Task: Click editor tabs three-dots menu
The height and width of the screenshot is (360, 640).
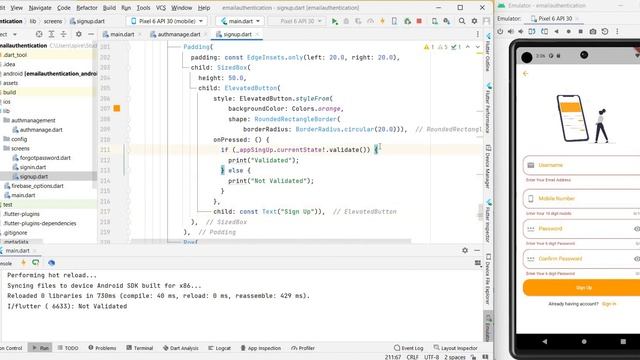Action: [478, 35]
